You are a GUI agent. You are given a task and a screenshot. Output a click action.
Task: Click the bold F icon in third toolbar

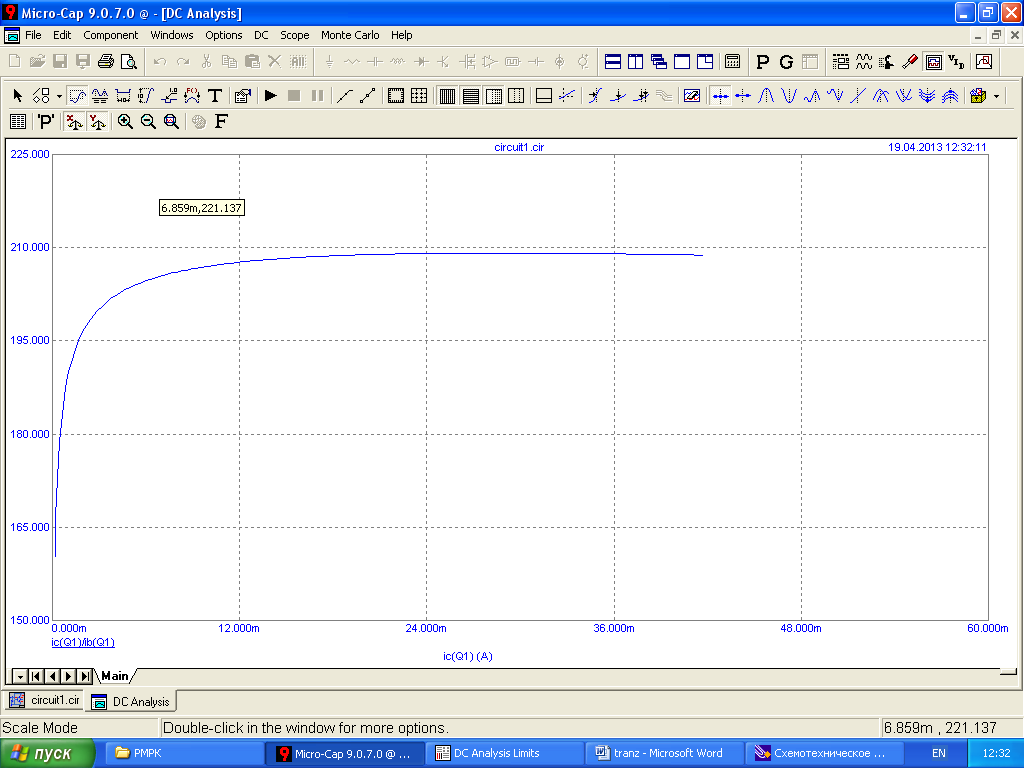click(x=221, y=121)
